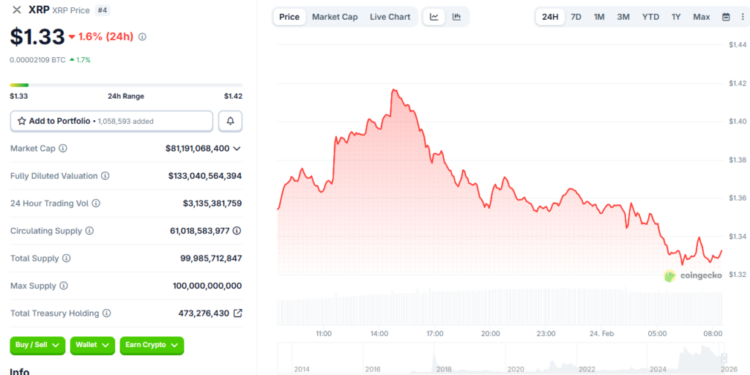750x375 pixels.
Task: Click the Info section heading
Action: (20, 371)
